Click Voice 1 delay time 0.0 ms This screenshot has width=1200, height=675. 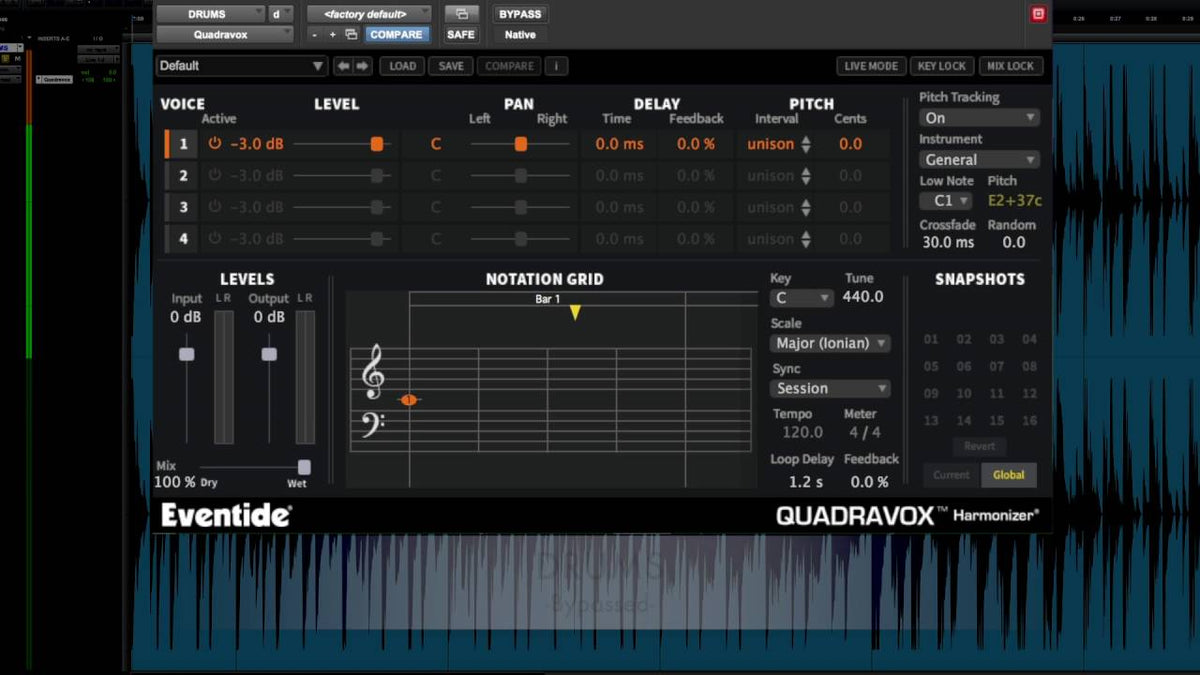[x=620, y=144]
